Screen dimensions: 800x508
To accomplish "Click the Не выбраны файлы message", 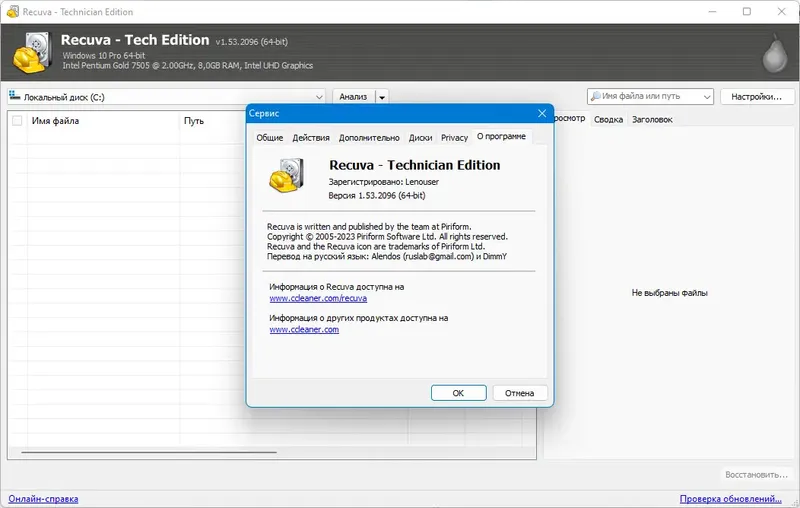I will (669, 293).
